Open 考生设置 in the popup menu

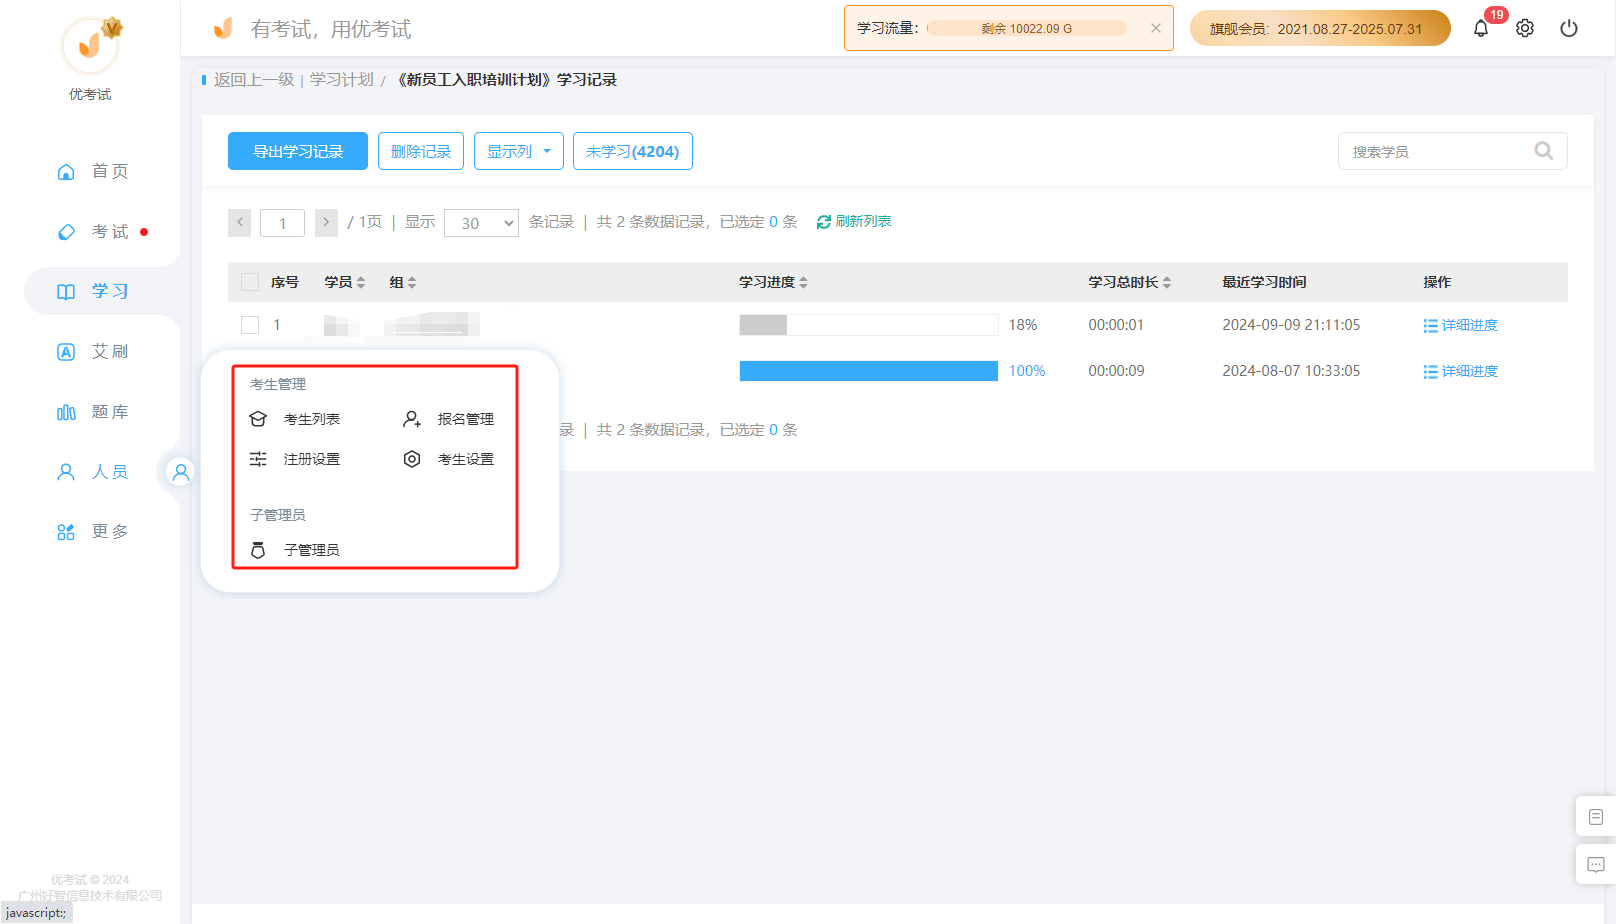[x=449, y=459]
